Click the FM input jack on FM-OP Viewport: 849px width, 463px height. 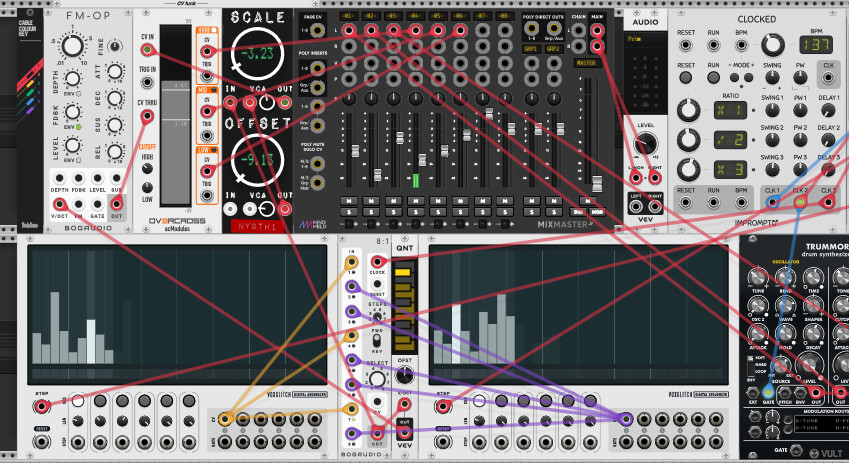[79, 204]
